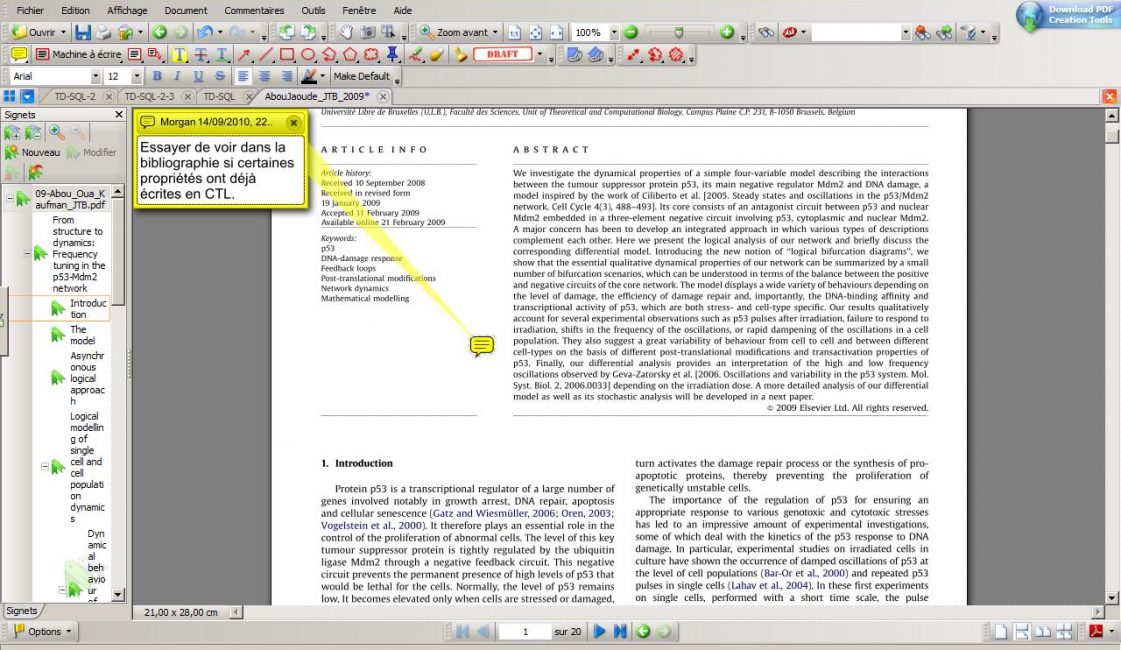This screenshot has width=1121, height=650.
Task: Open the Arial font dropdown
Action: pyautogui.click(x=96, y=76)
